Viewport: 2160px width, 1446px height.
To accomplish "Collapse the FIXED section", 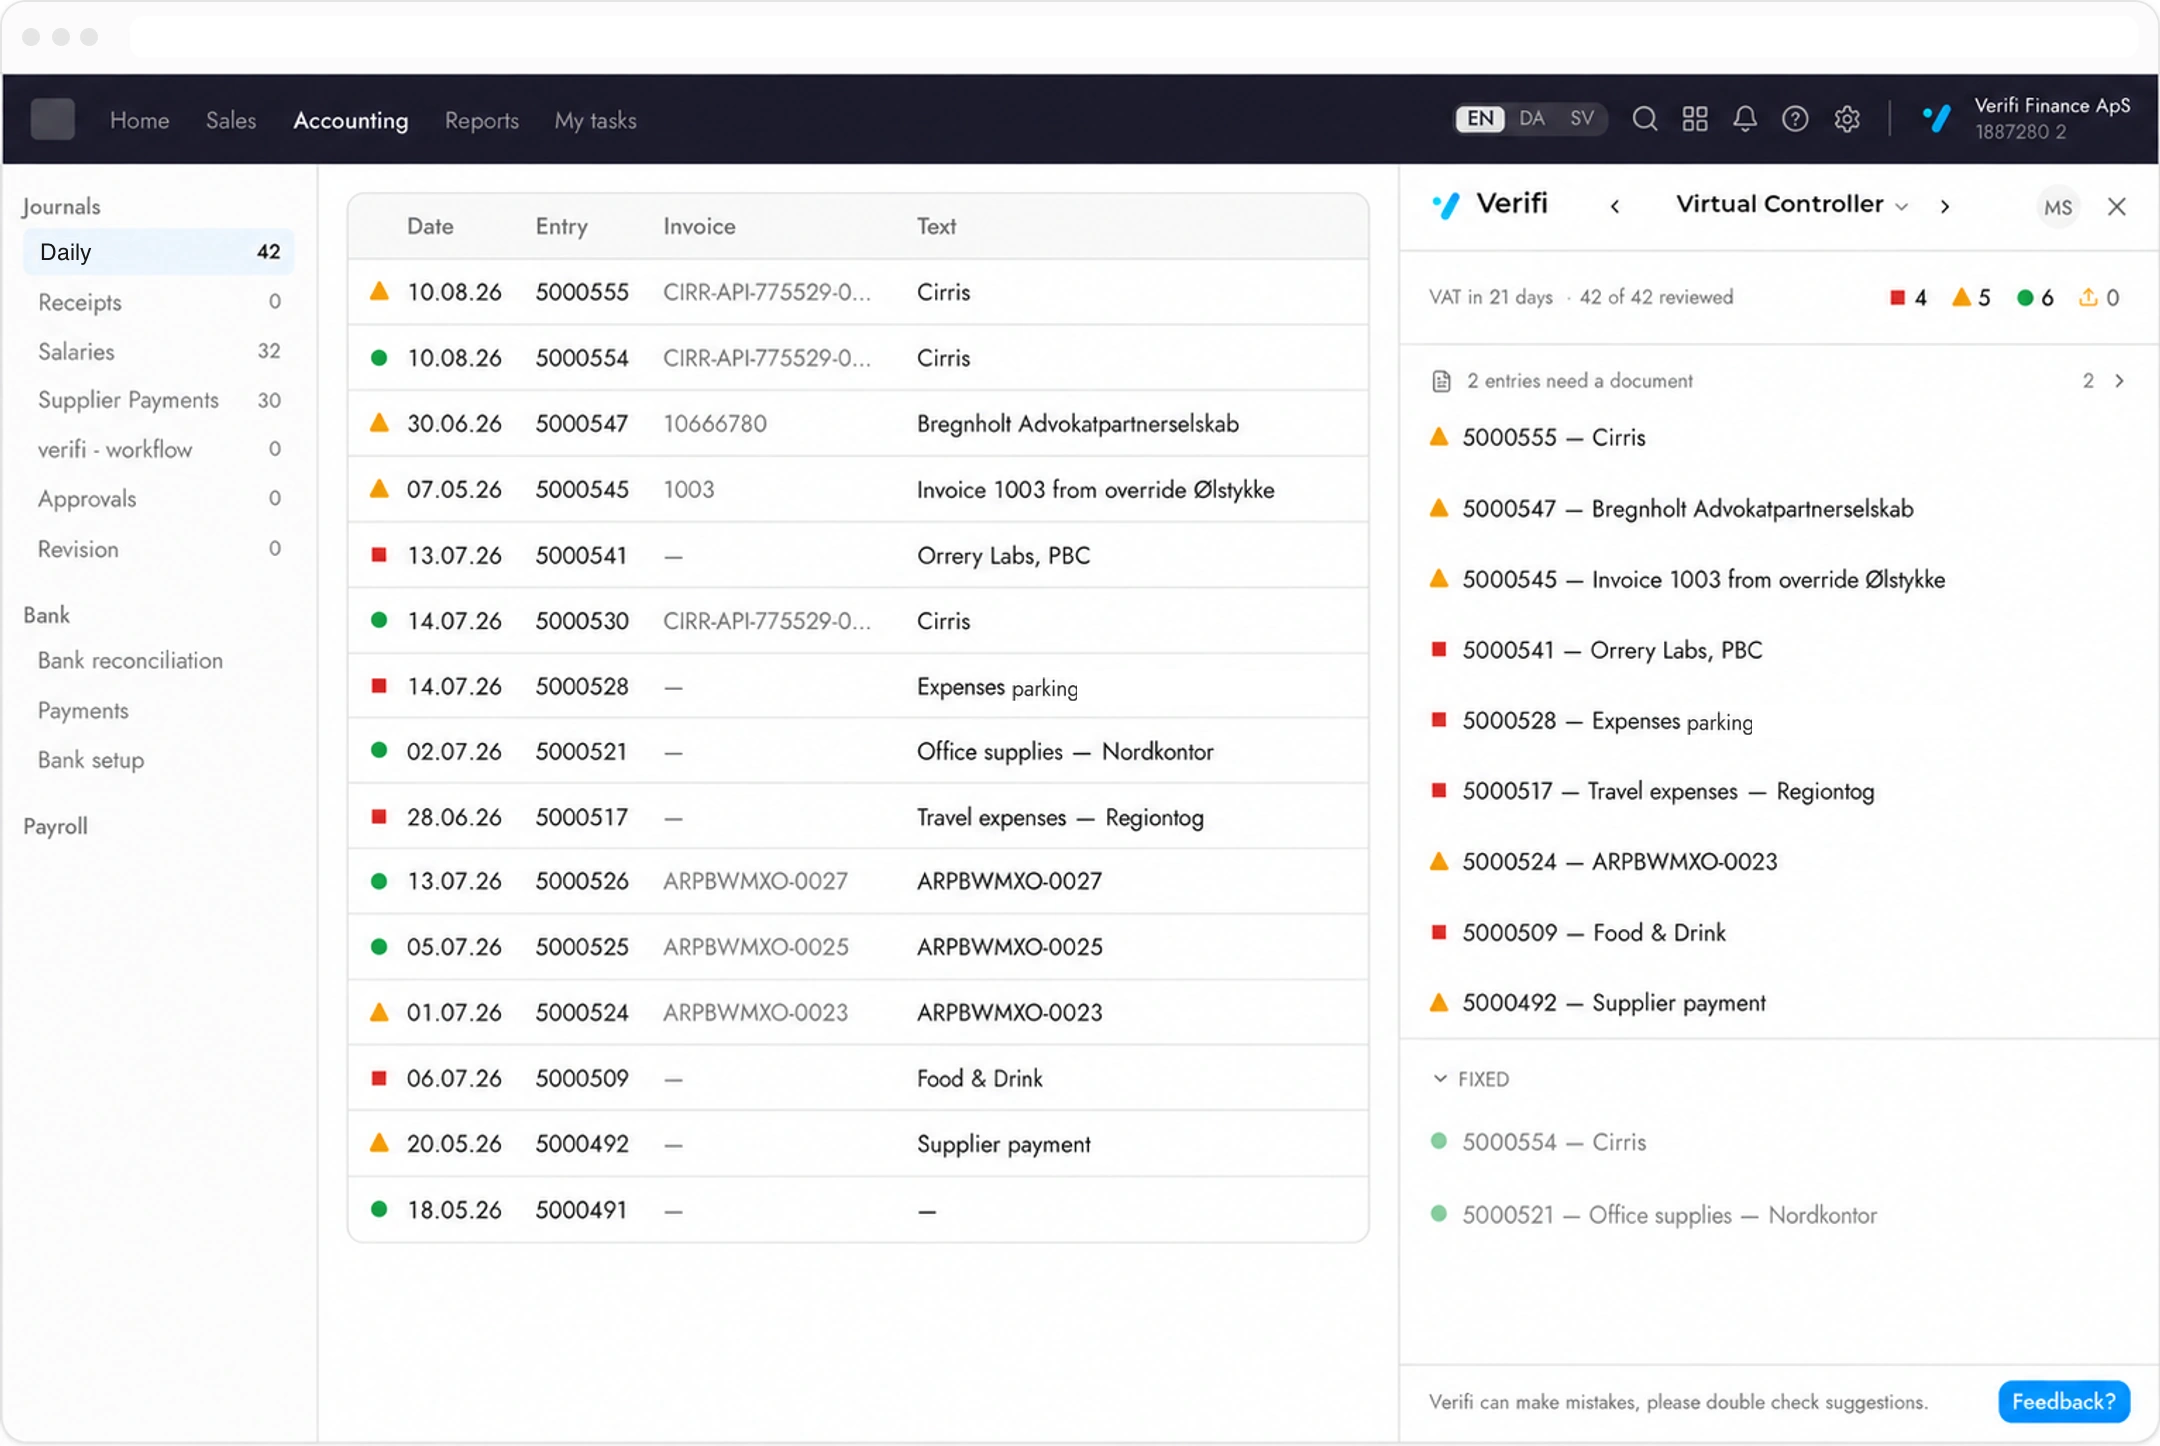I will click(x=1470, y=1079).
